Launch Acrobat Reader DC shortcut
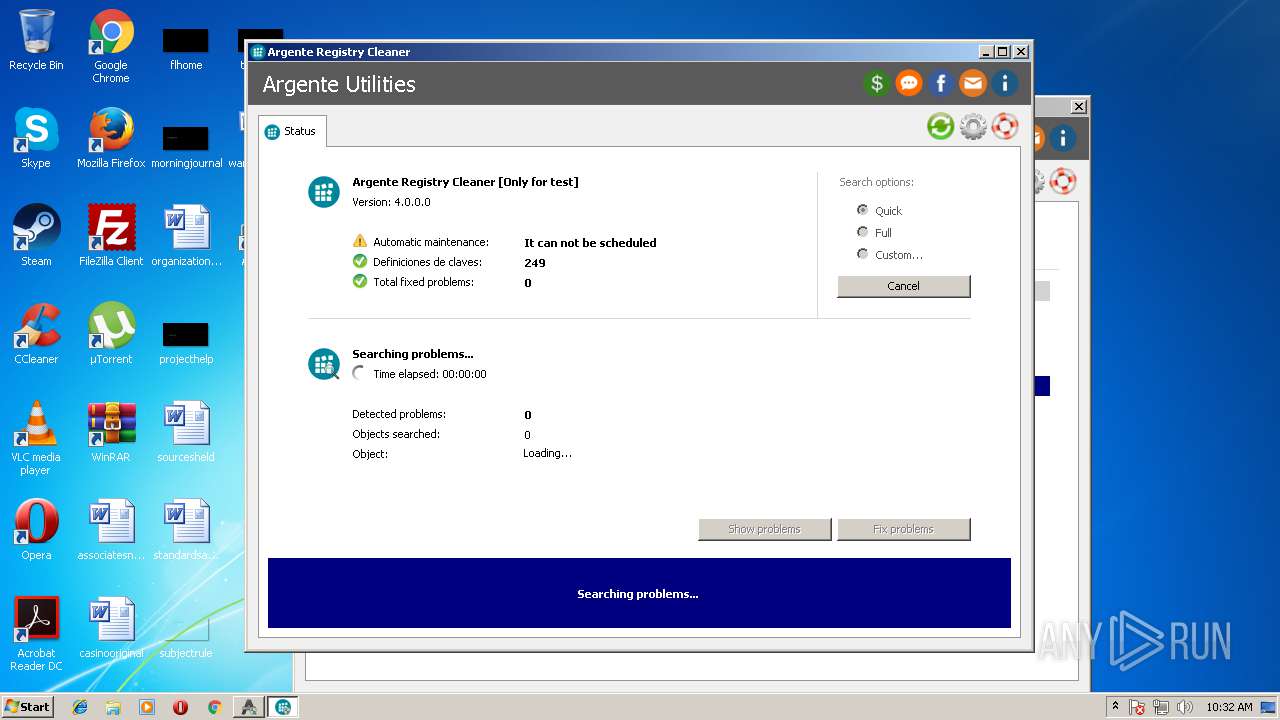The width and height of the screenshot is (1280, 720). tap(36, 634)
